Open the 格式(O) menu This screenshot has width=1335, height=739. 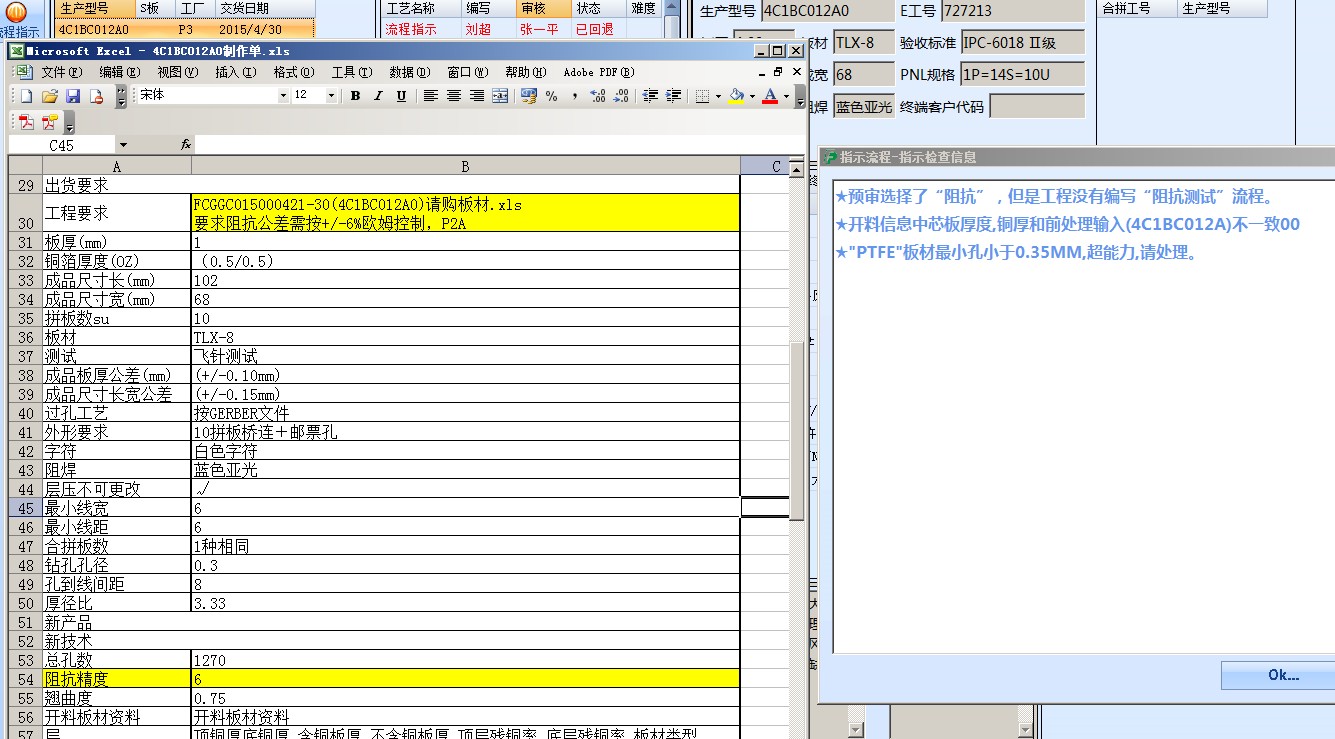click(294, 72)
